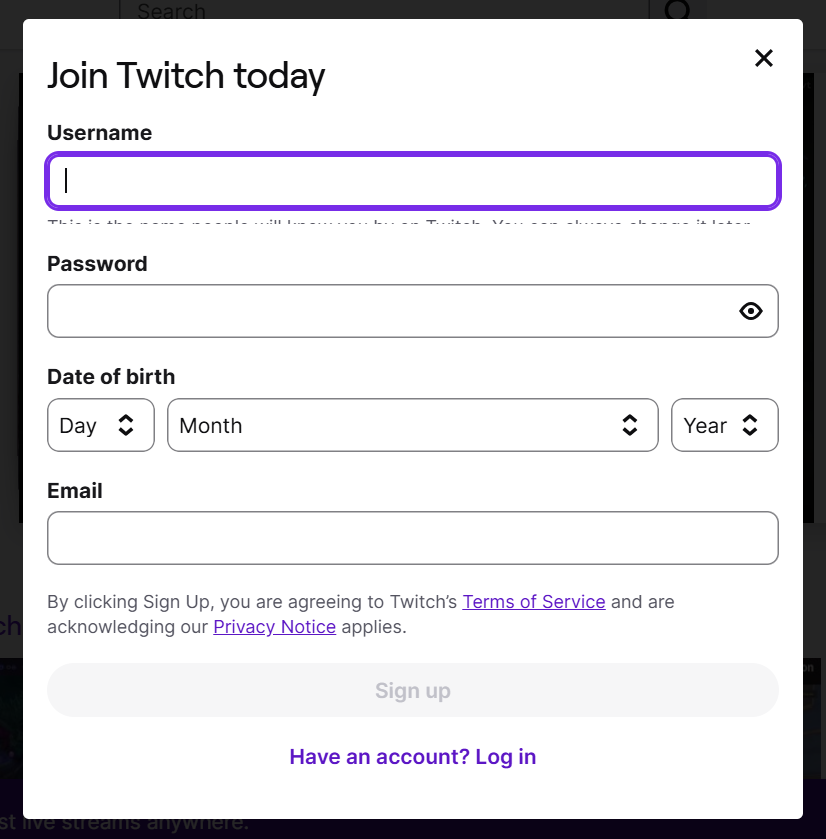Toggle password visibility eye icon
This screenshot has height=839, width=826.
coord(751,311)
